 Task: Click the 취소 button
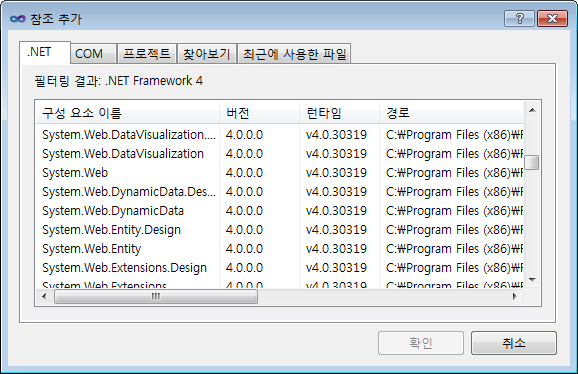coord(513,343)
